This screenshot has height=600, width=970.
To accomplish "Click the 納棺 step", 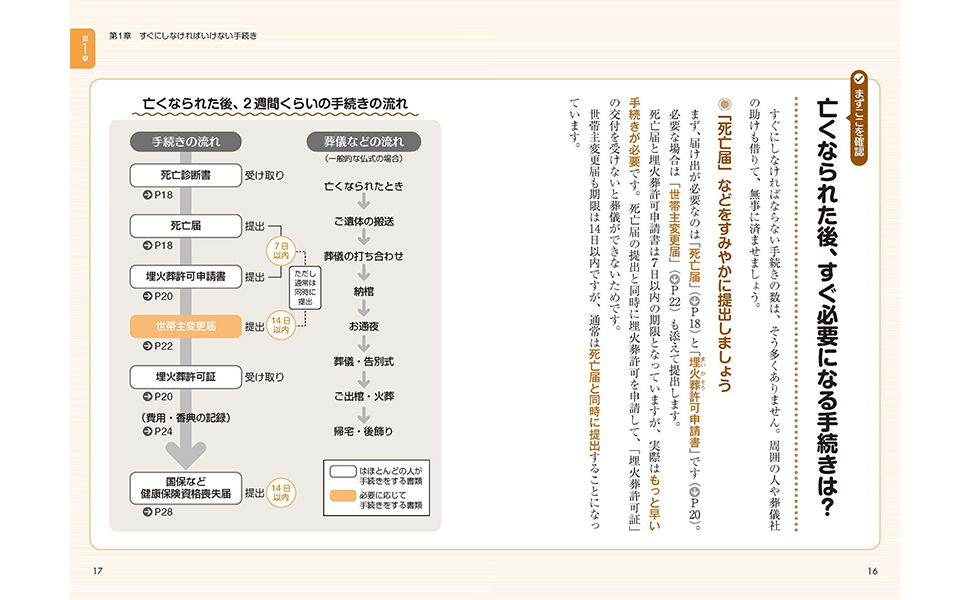I will (x=364, y=291).
